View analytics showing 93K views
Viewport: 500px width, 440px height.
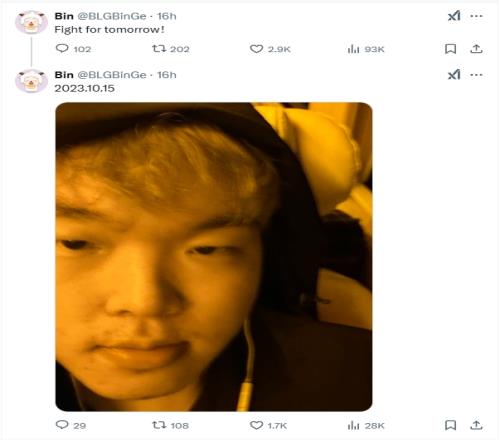tap(366, 49)
